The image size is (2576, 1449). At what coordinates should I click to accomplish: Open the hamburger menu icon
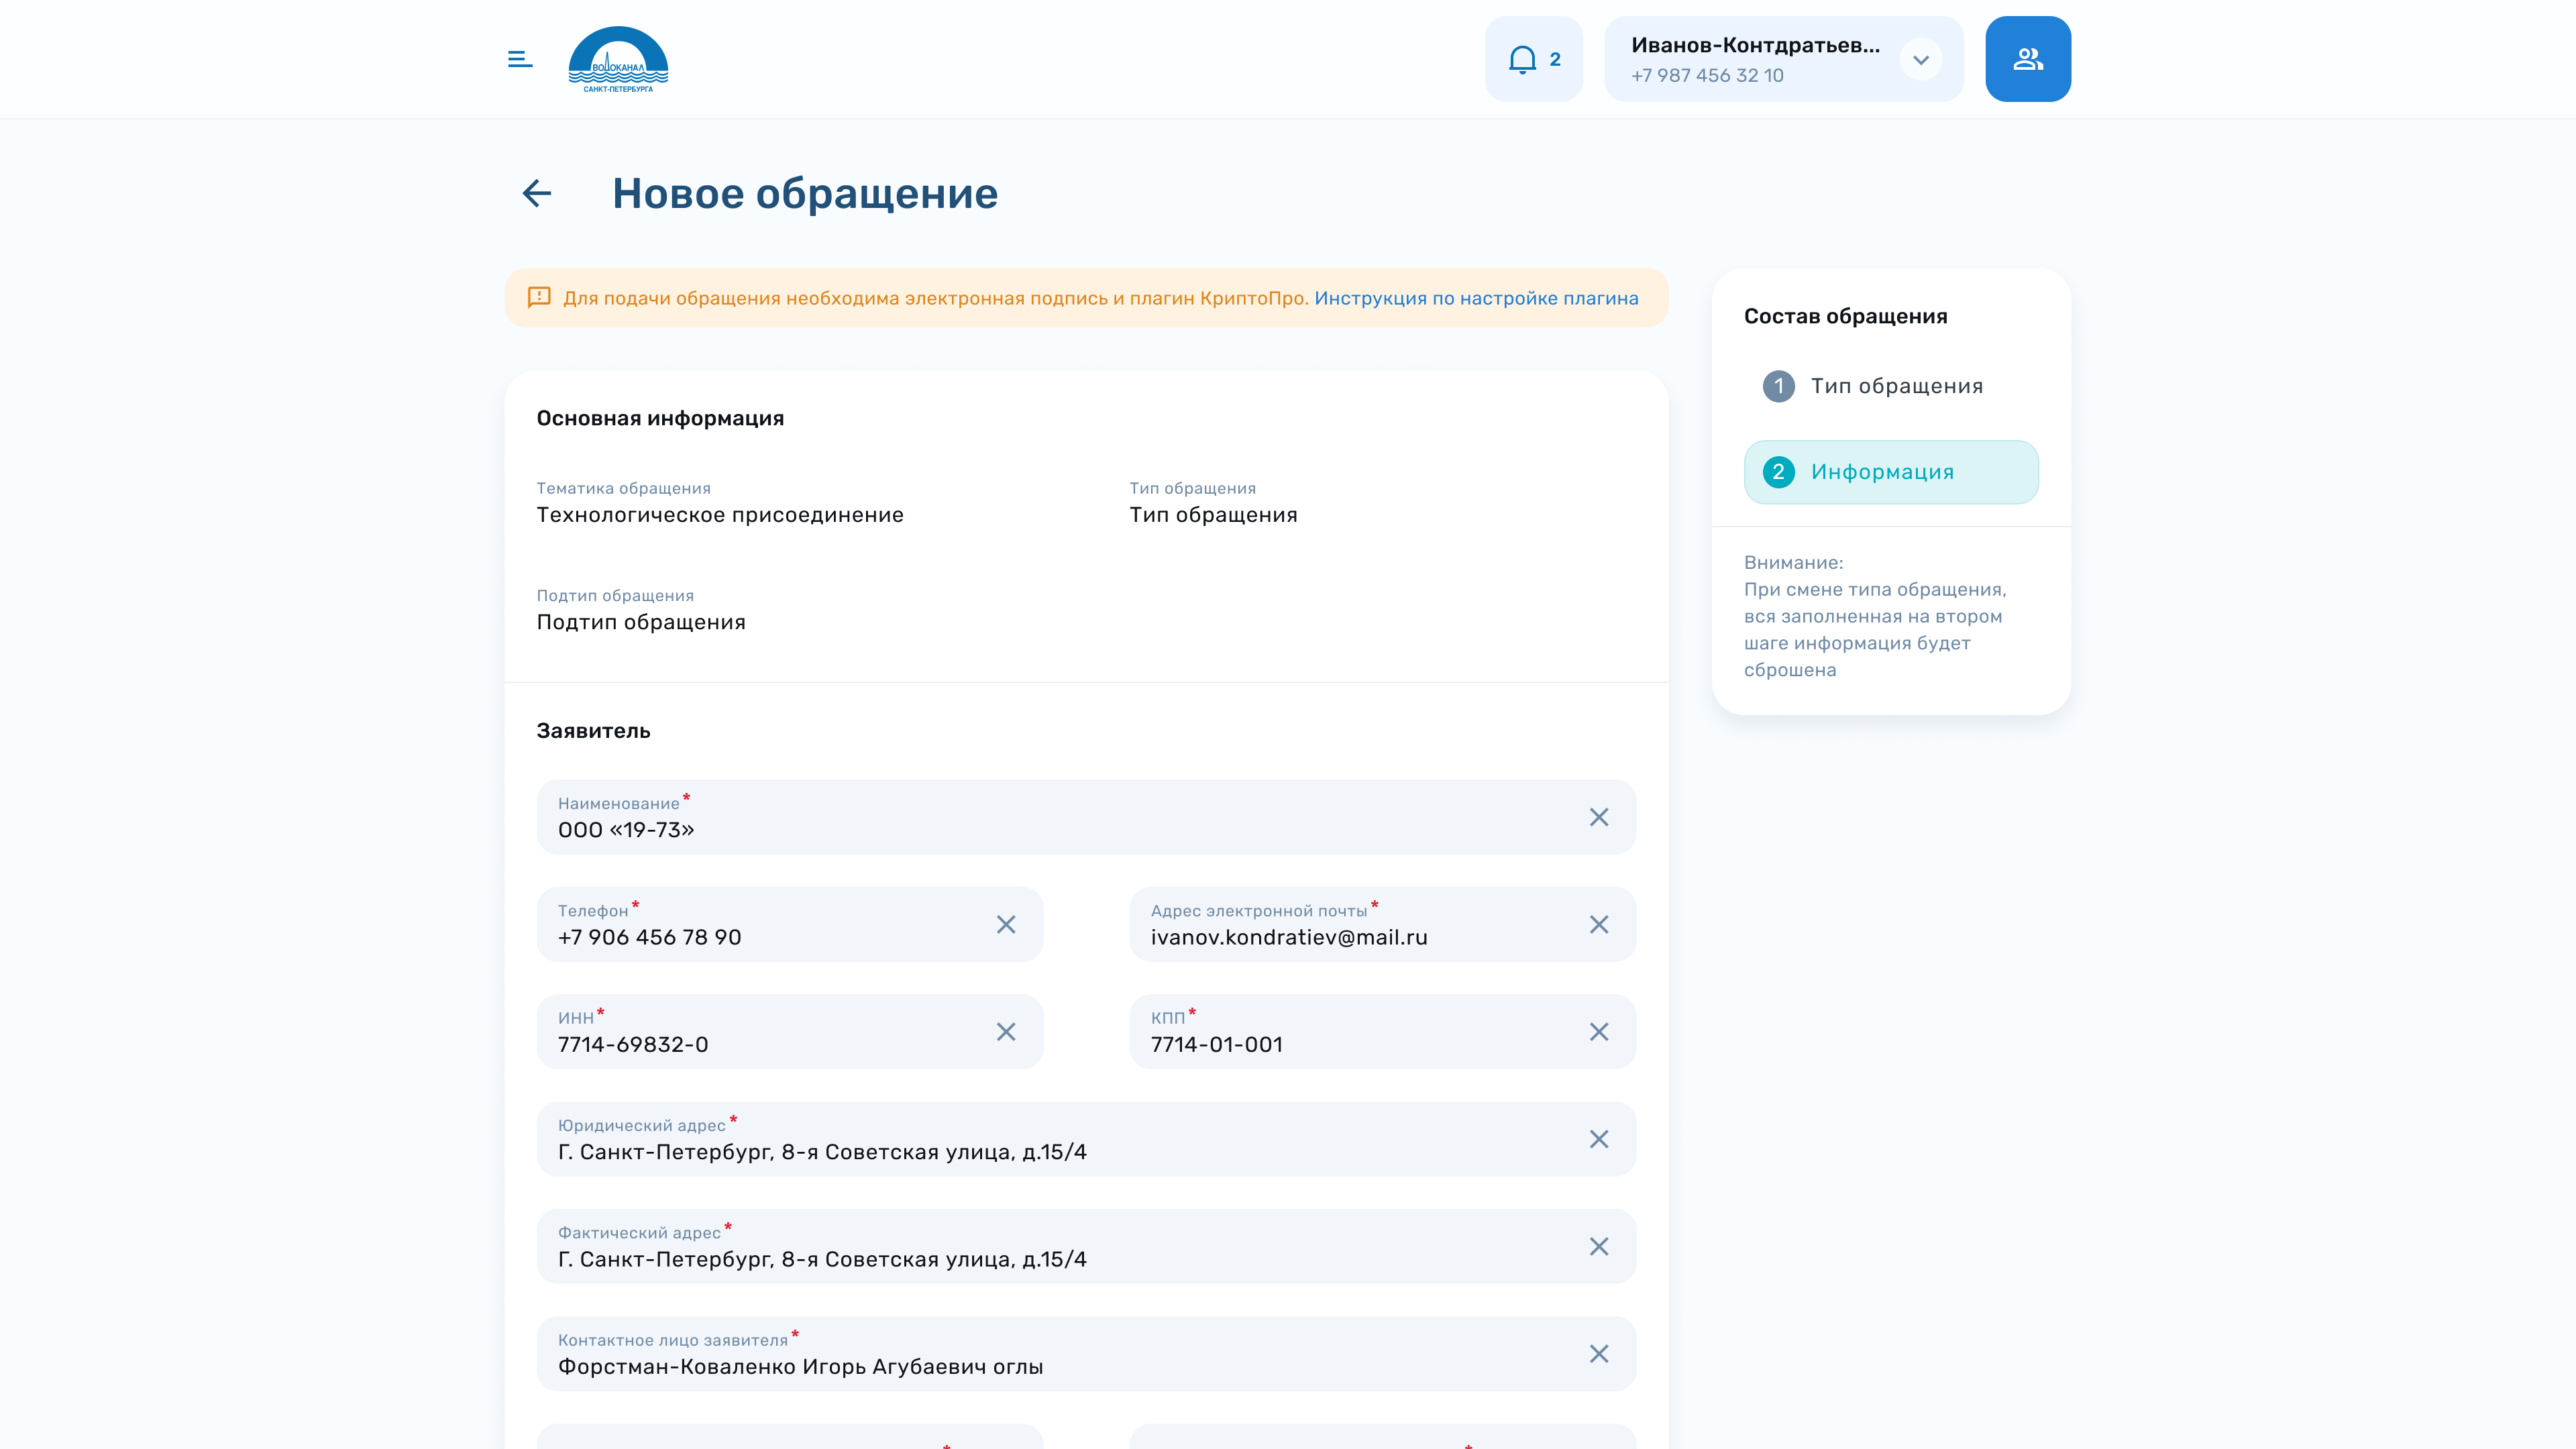point(519,59)
